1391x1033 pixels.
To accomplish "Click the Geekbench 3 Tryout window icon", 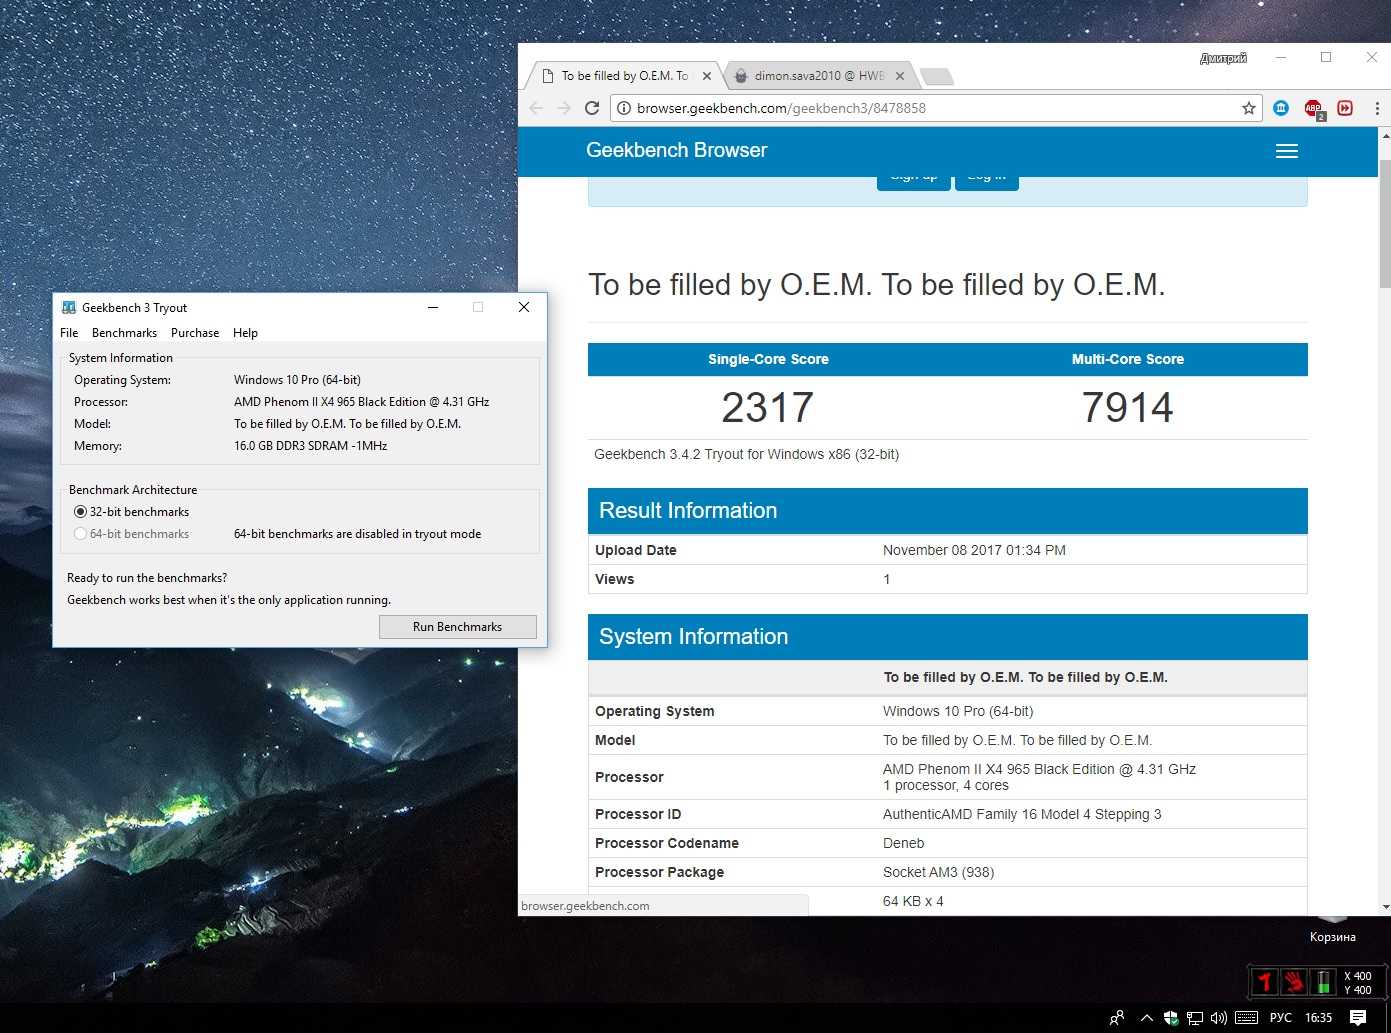I will coord(69,308).
